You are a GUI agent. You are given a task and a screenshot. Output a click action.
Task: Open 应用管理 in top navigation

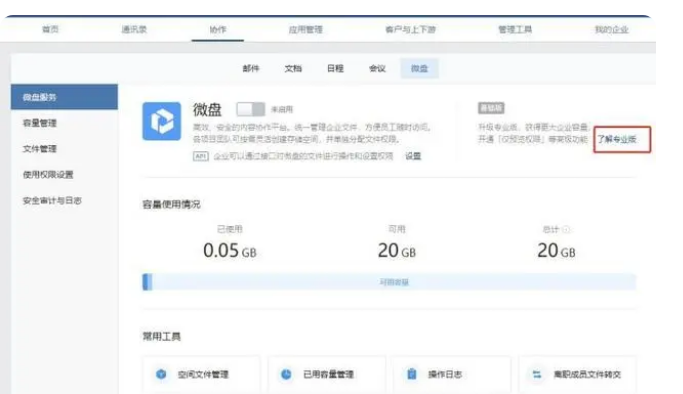tap(305, 29)
